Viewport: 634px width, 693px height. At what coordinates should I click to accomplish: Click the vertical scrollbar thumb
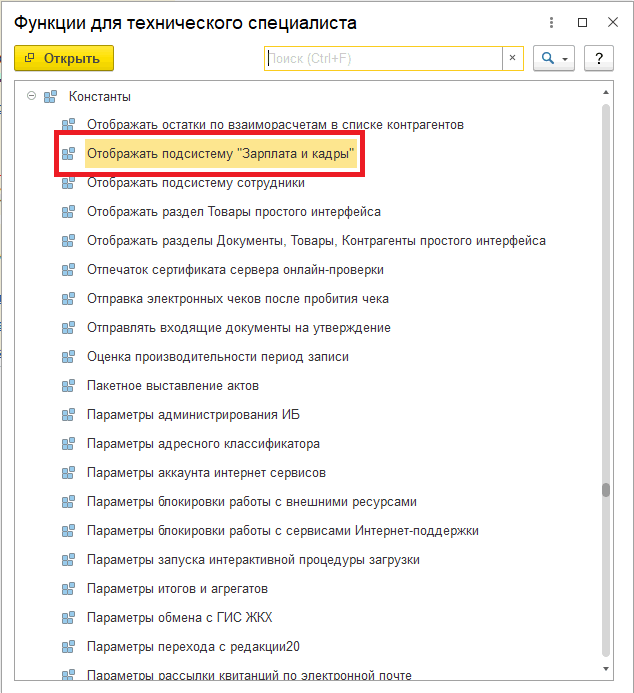click(606, 490)
